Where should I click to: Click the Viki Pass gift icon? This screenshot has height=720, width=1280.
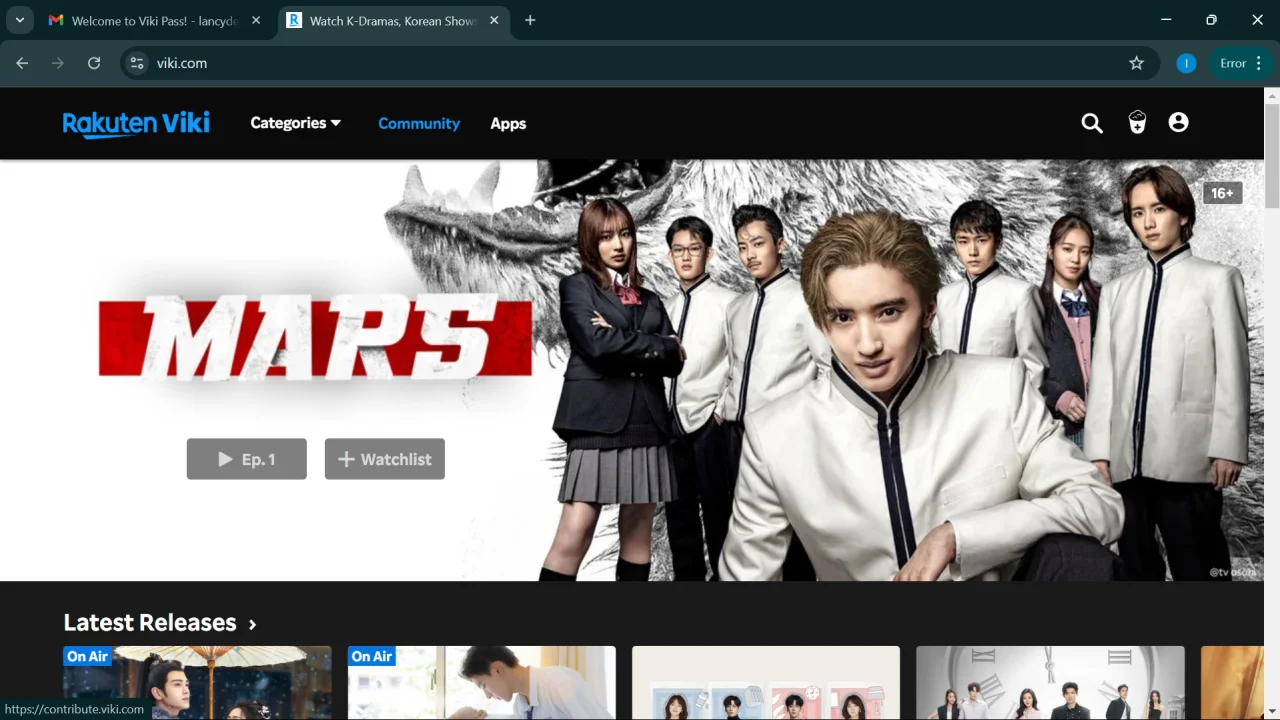[1137, 123]
